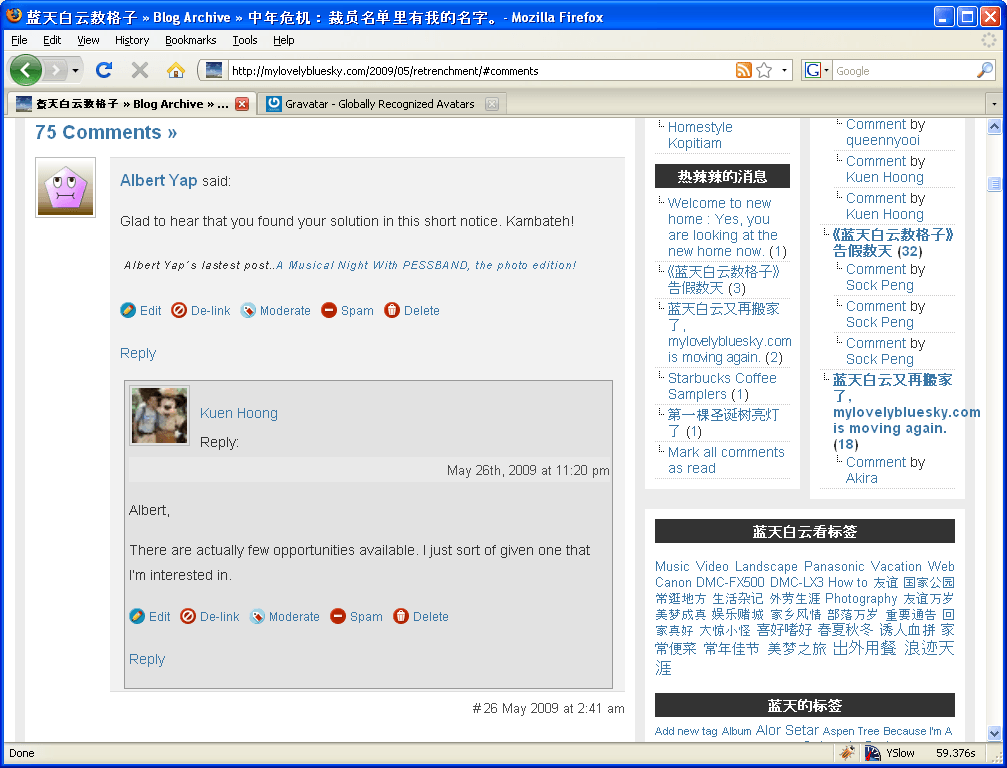Screen dimensions: 1007x768
Task: Click the RSS feed icon in address bar
Action: click(743, 70)
